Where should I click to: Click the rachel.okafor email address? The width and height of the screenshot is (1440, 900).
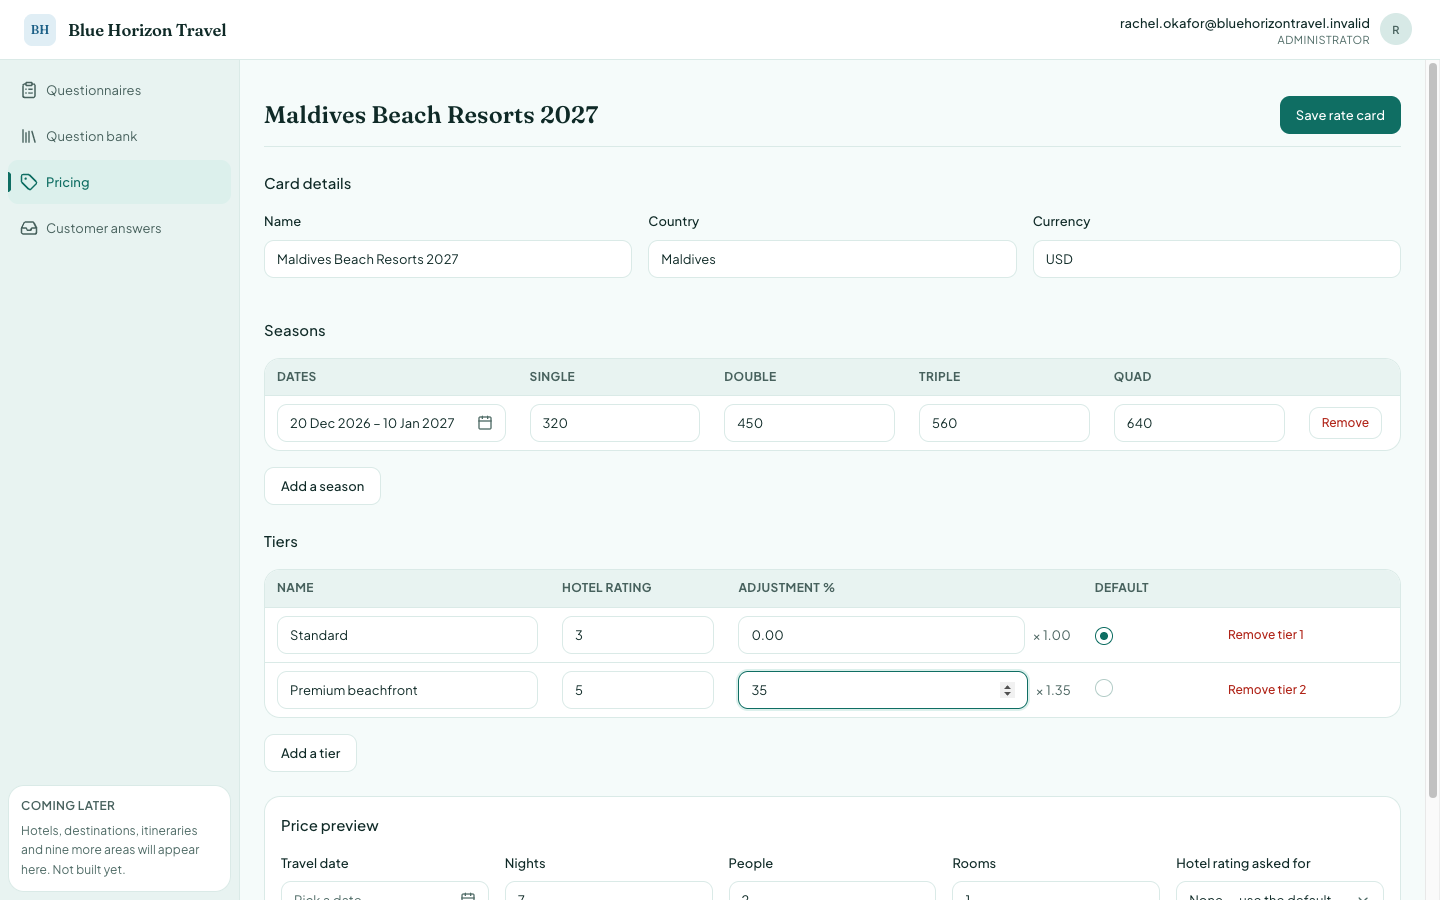coord(1245,23)
